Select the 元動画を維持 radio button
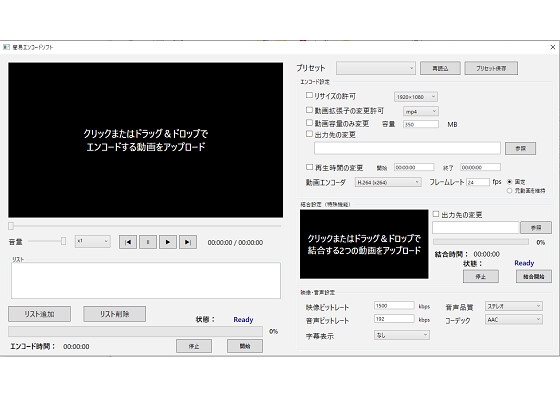 pyautogui.click(x=509, y=191)
